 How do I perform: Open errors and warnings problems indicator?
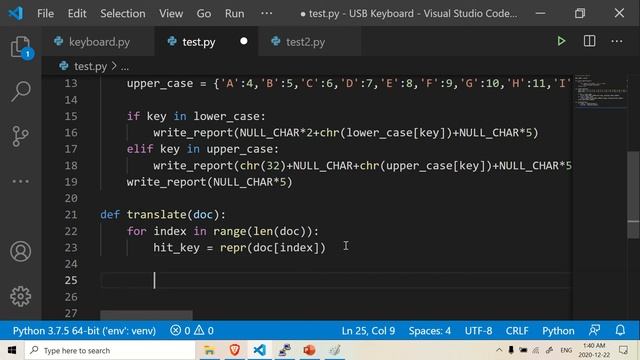click(x=192, y=331)
